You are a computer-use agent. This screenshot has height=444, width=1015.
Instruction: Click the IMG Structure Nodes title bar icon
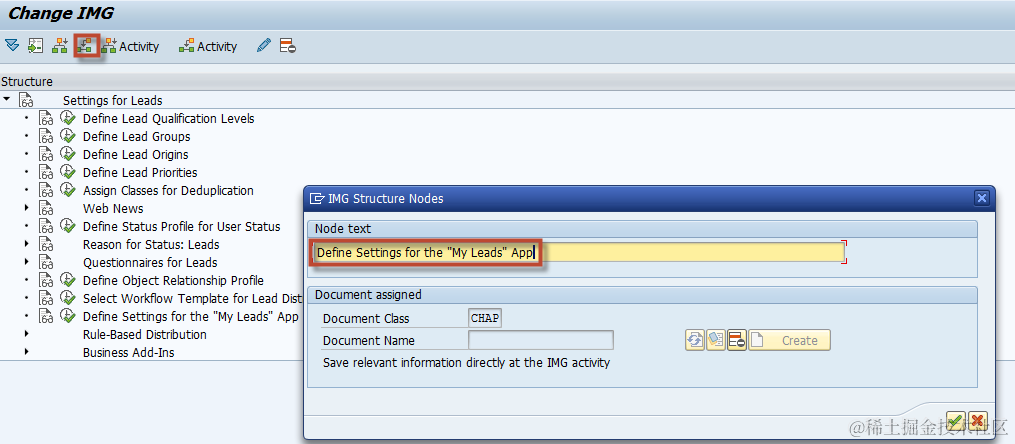[x=317, y=199]
